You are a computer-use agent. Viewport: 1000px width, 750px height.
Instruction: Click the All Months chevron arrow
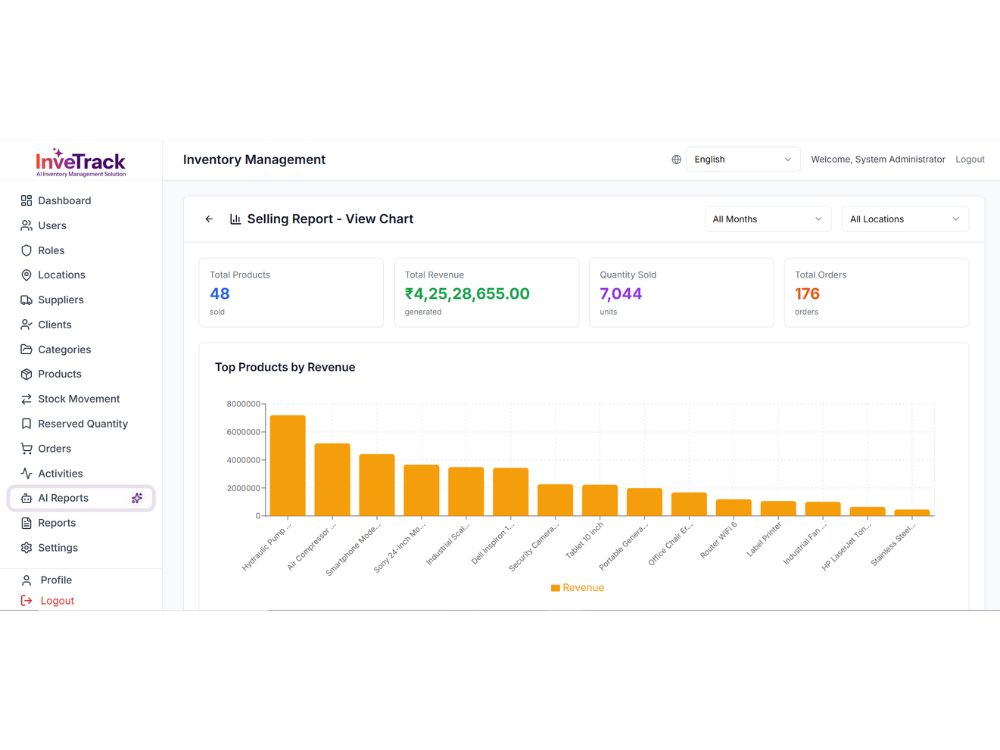coord(818,219)
